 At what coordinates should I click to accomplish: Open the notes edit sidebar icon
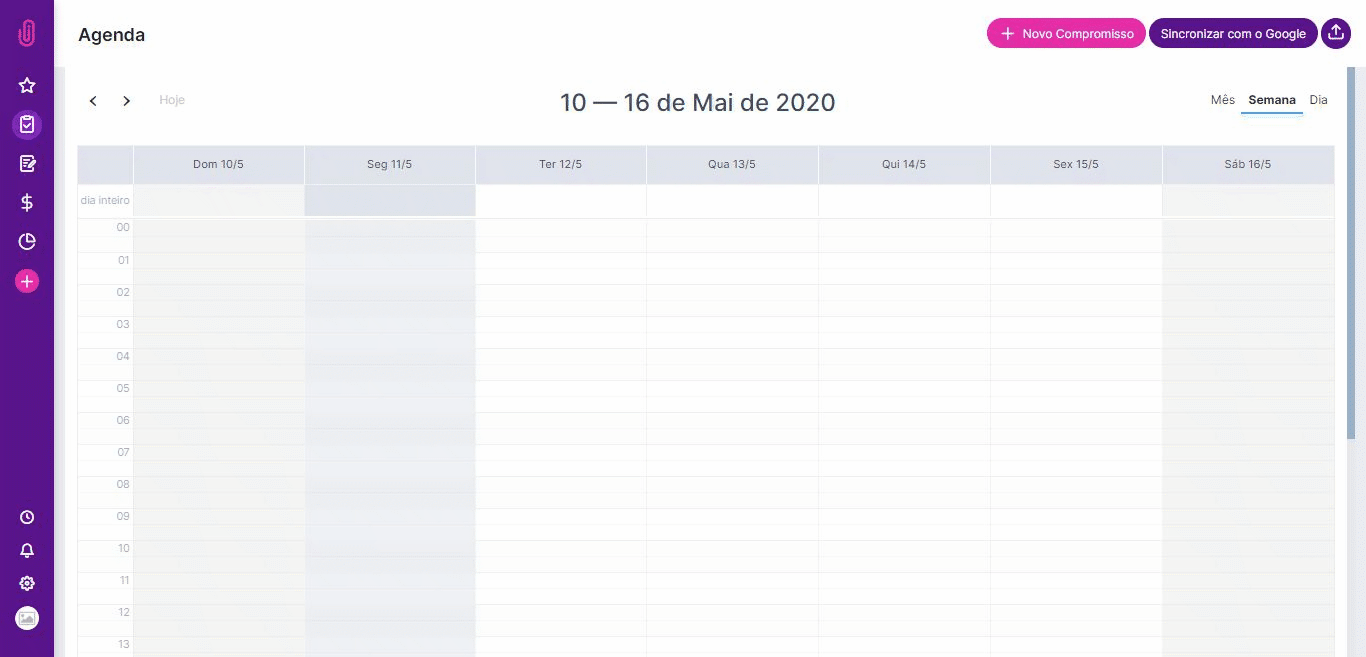point(27,163)
